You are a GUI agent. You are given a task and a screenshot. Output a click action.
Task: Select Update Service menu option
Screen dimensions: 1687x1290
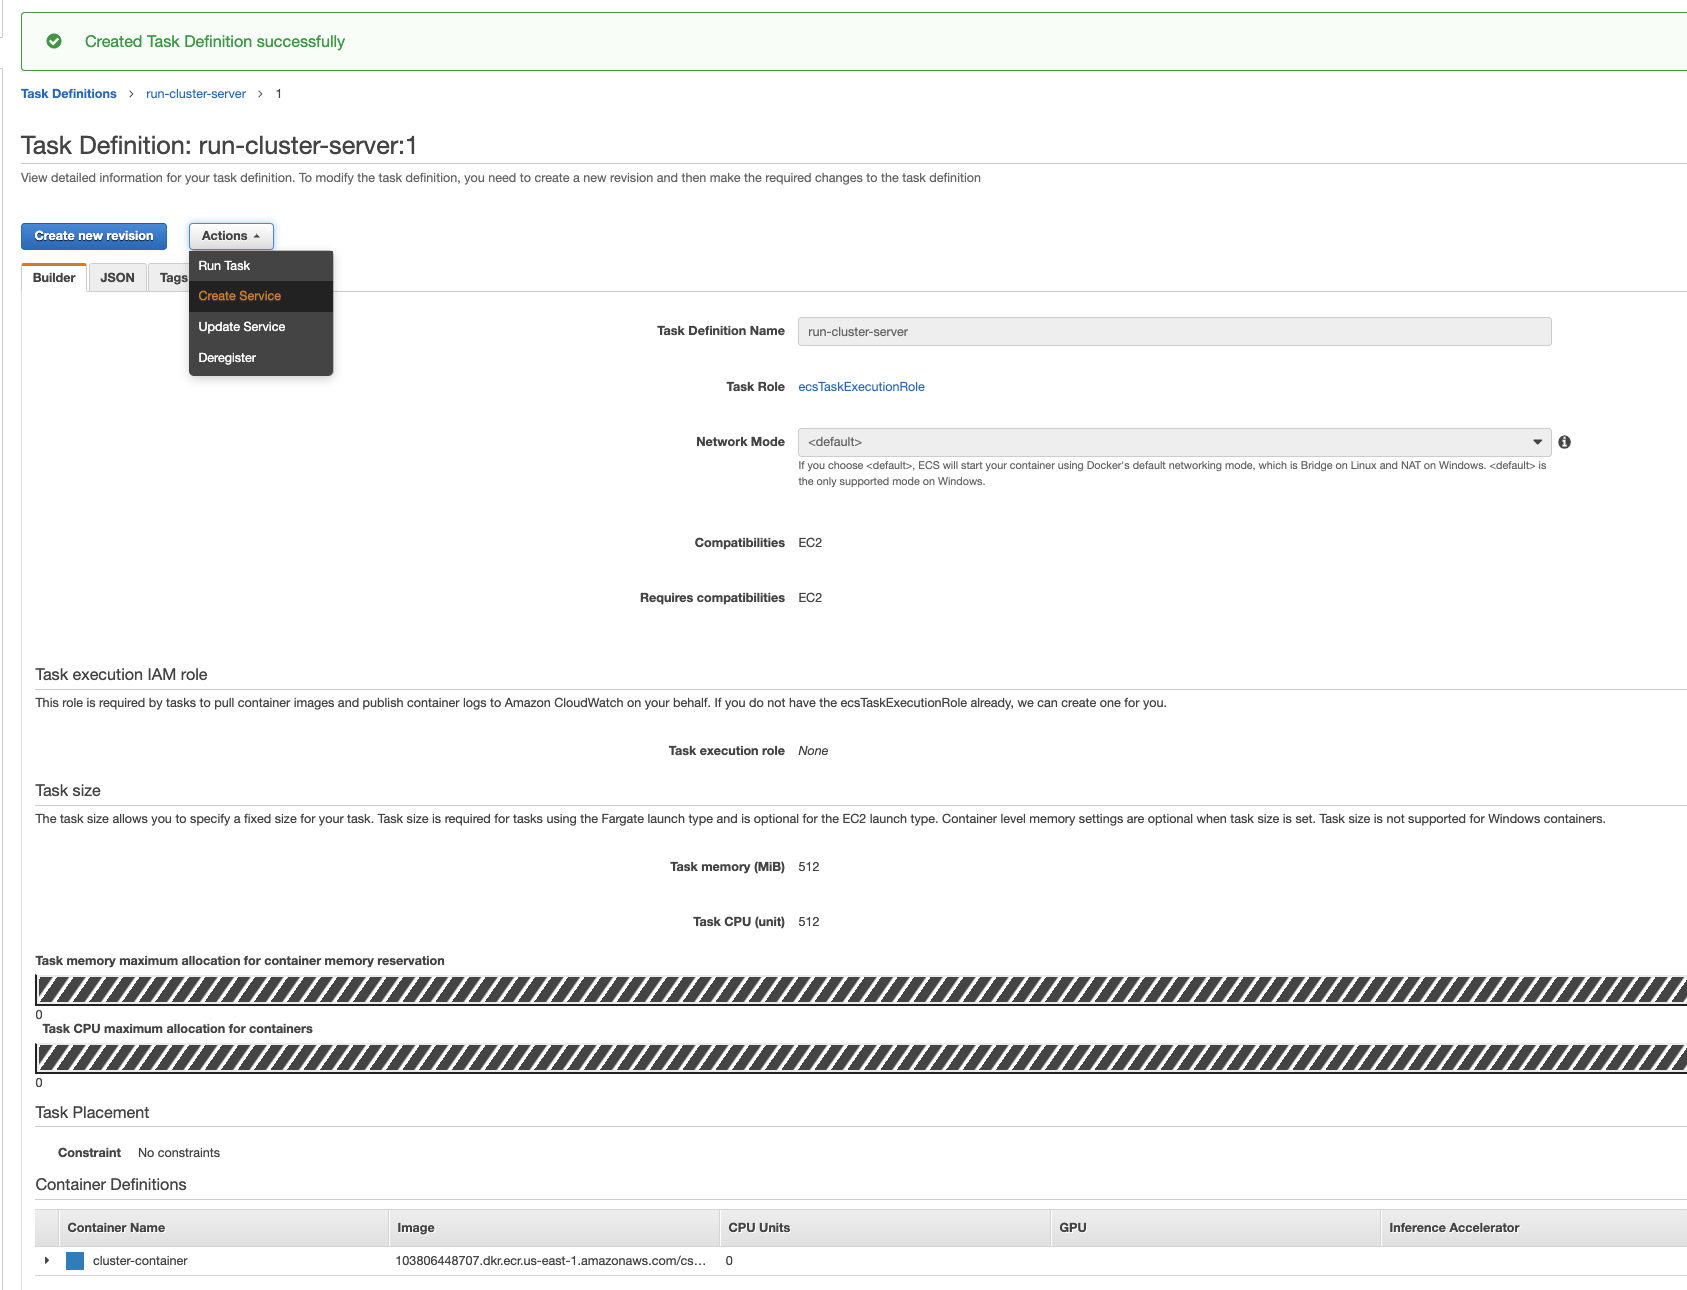pos(241,326)
